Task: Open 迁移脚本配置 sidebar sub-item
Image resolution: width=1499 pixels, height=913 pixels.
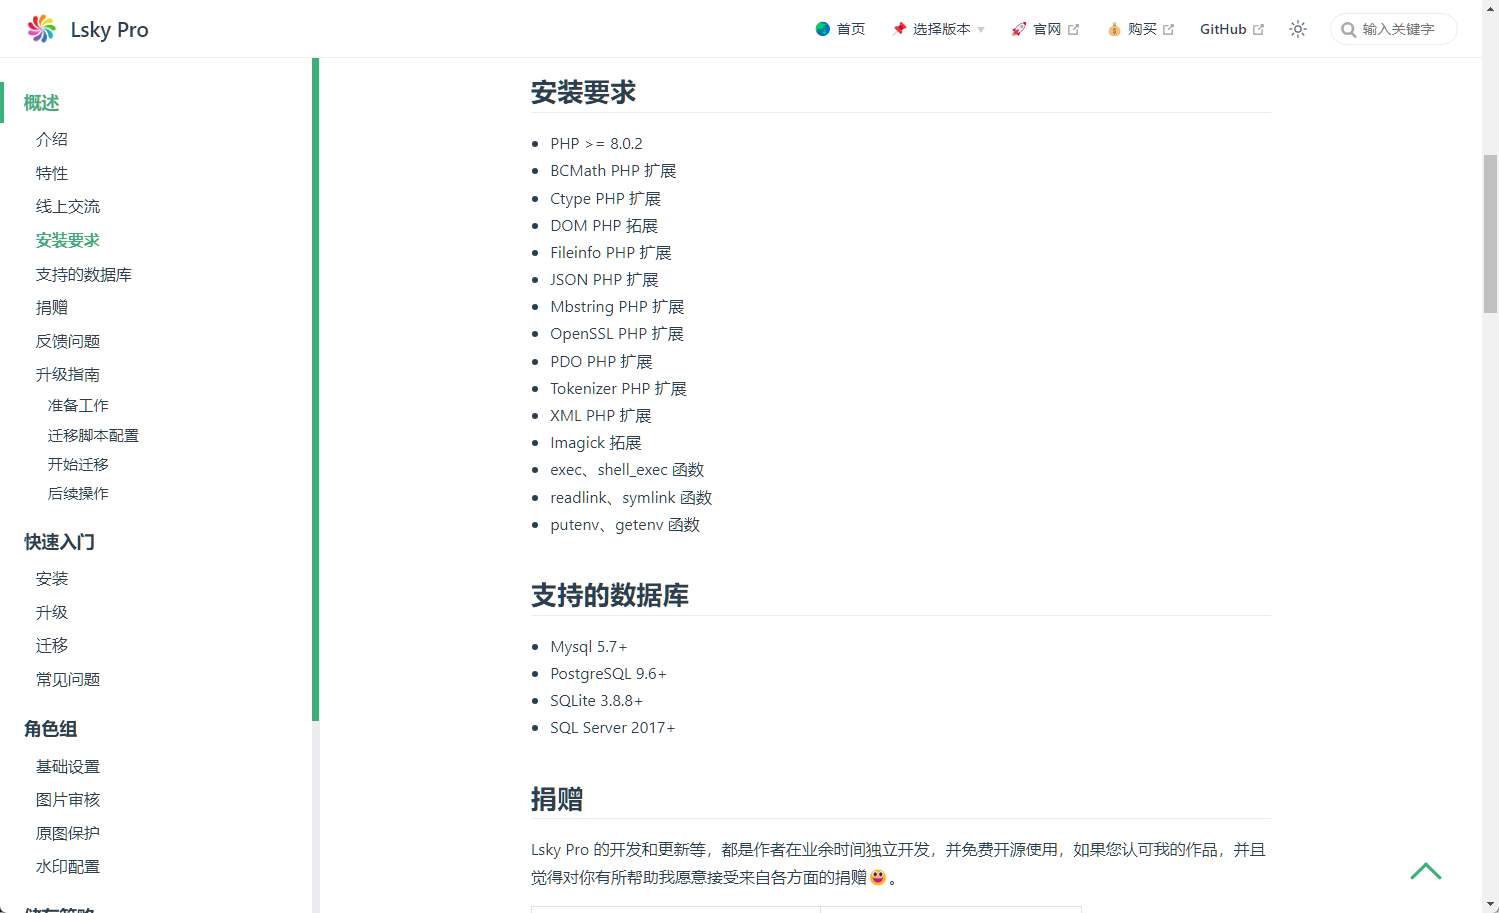Action: [93, 435]
